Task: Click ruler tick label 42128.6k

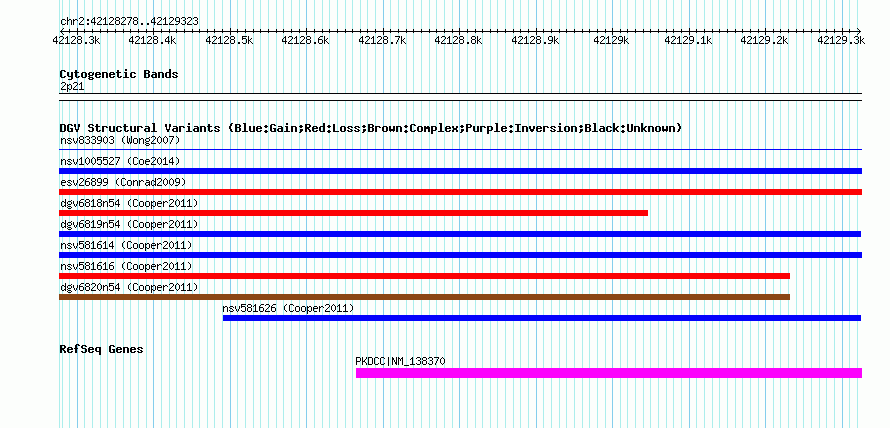Action: coord(305,40)
